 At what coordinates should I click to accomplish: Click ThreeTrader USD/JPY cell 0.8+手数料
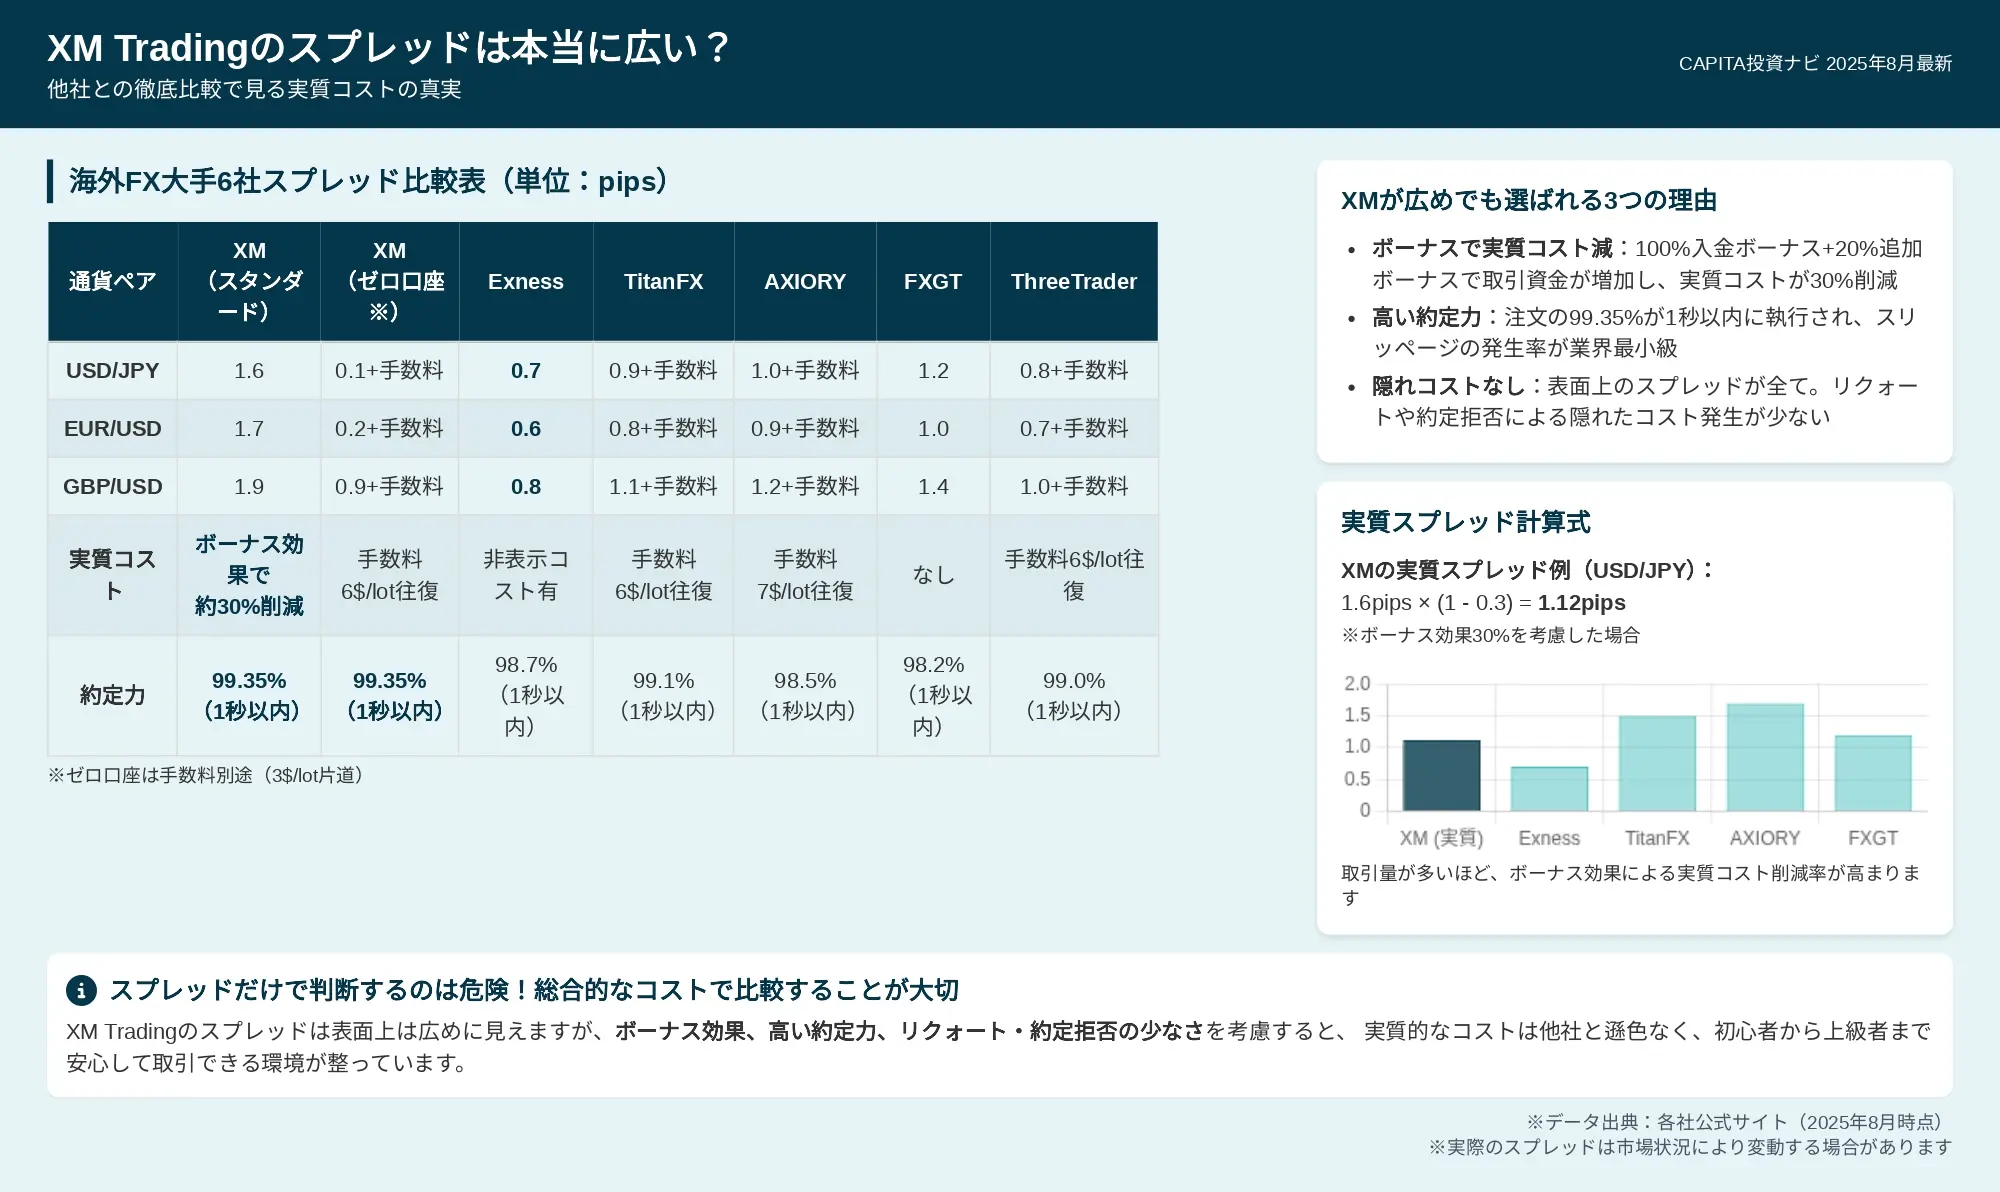[x=1074, y=371]
